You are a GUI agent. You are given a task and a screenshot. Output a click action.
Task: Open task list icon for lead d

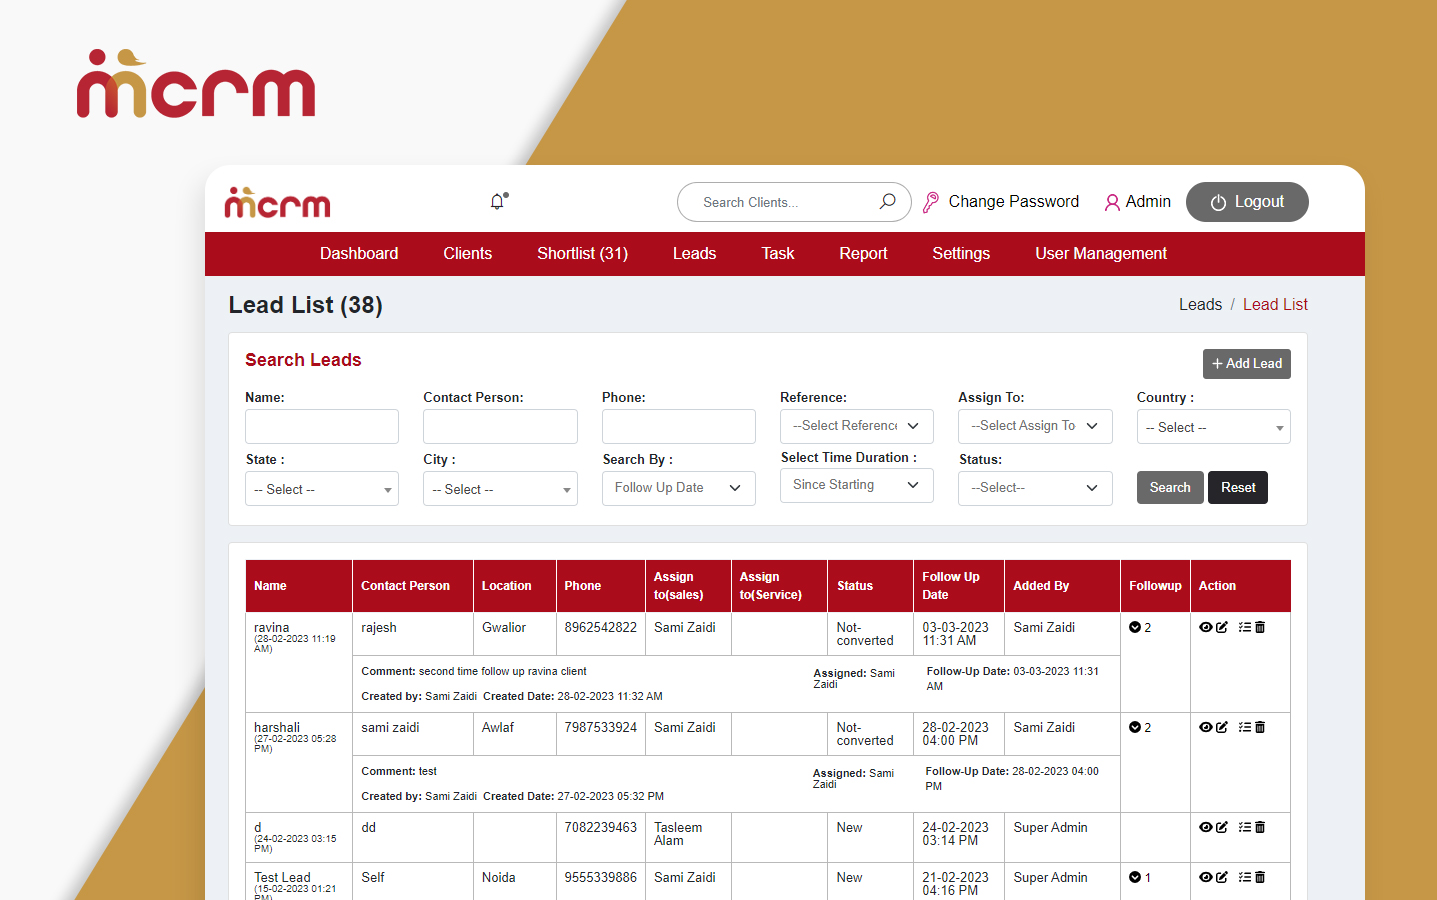(x=1244, y=827)
